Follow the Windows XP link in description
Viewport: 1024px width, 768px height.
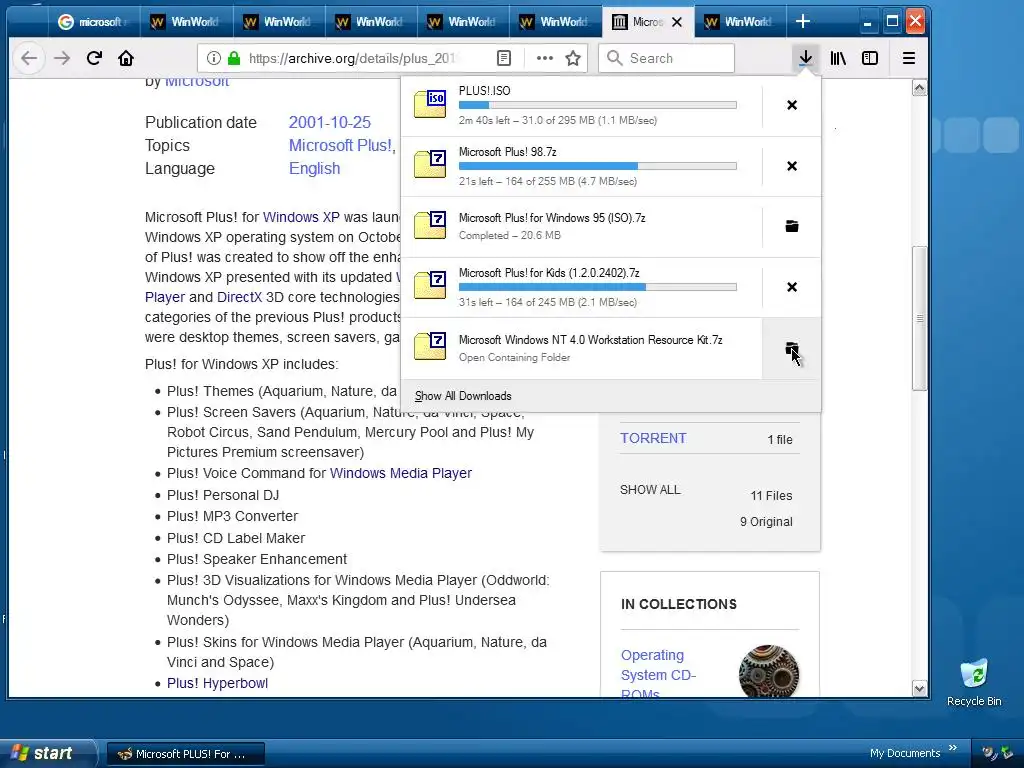point(301,217)
